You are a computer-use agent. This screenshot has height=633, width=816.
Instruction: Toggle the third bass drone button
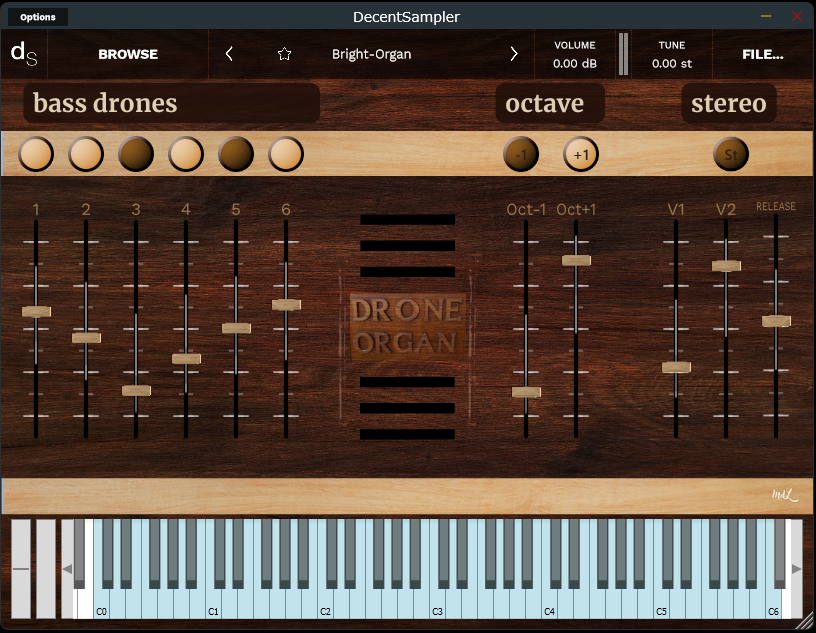tap(136, 154)
